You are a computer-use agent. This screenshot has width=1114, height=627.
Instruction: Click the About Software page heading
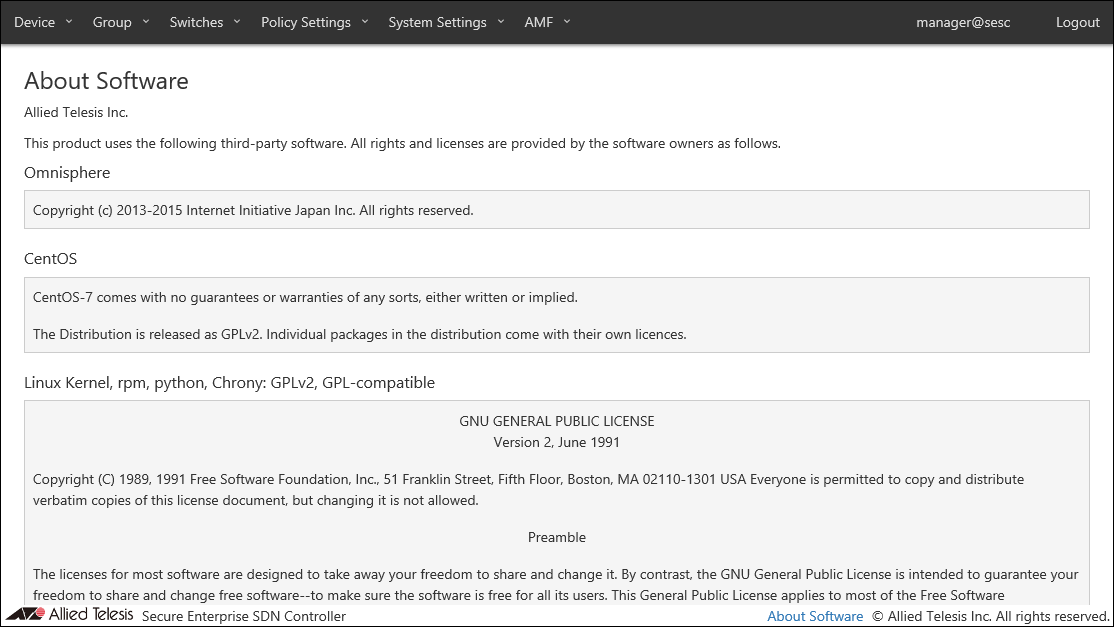click(106, 81)
